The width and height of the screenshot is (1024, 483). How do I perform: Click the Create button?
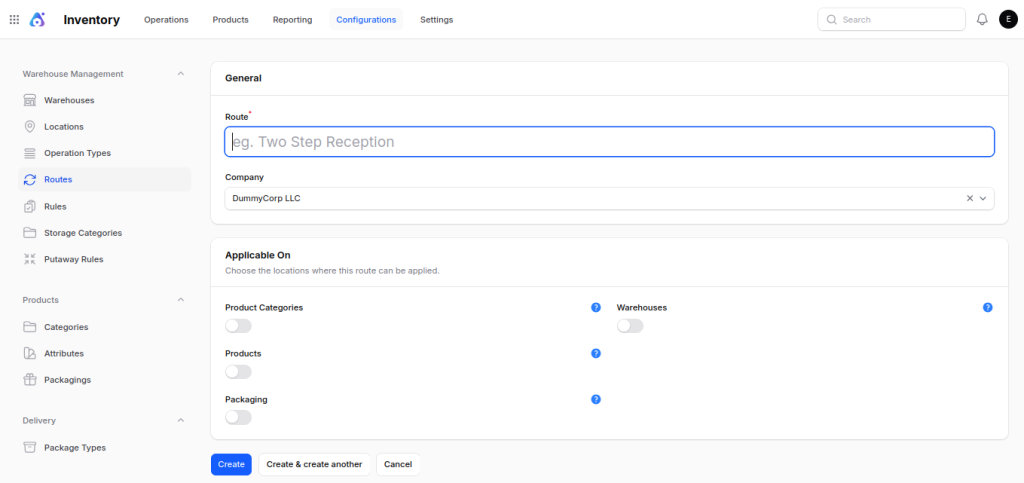click(231, 464)
